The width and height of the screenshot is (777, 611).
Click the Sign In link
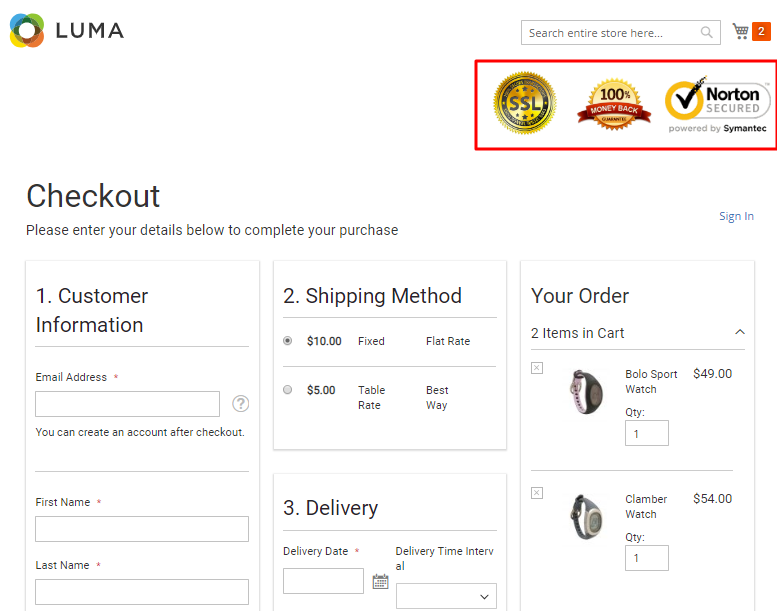tap(736, 216)
